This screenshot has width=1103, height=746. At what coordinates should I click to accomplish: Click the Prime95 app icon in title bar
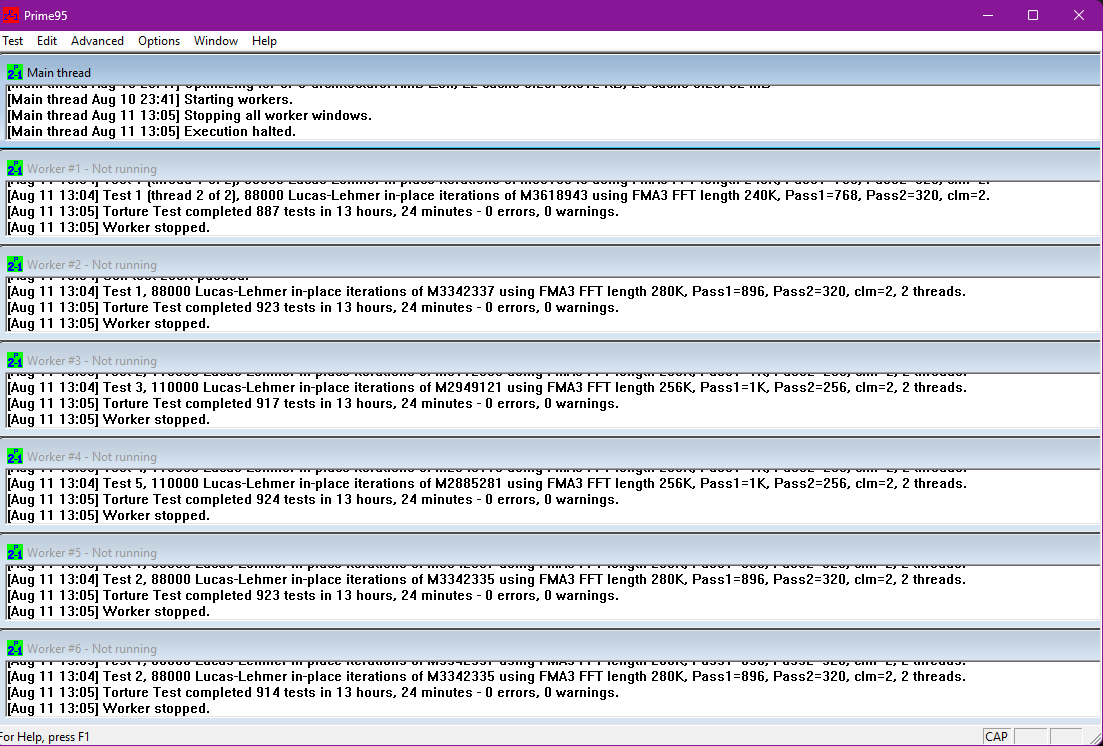[x=11, y=15]
